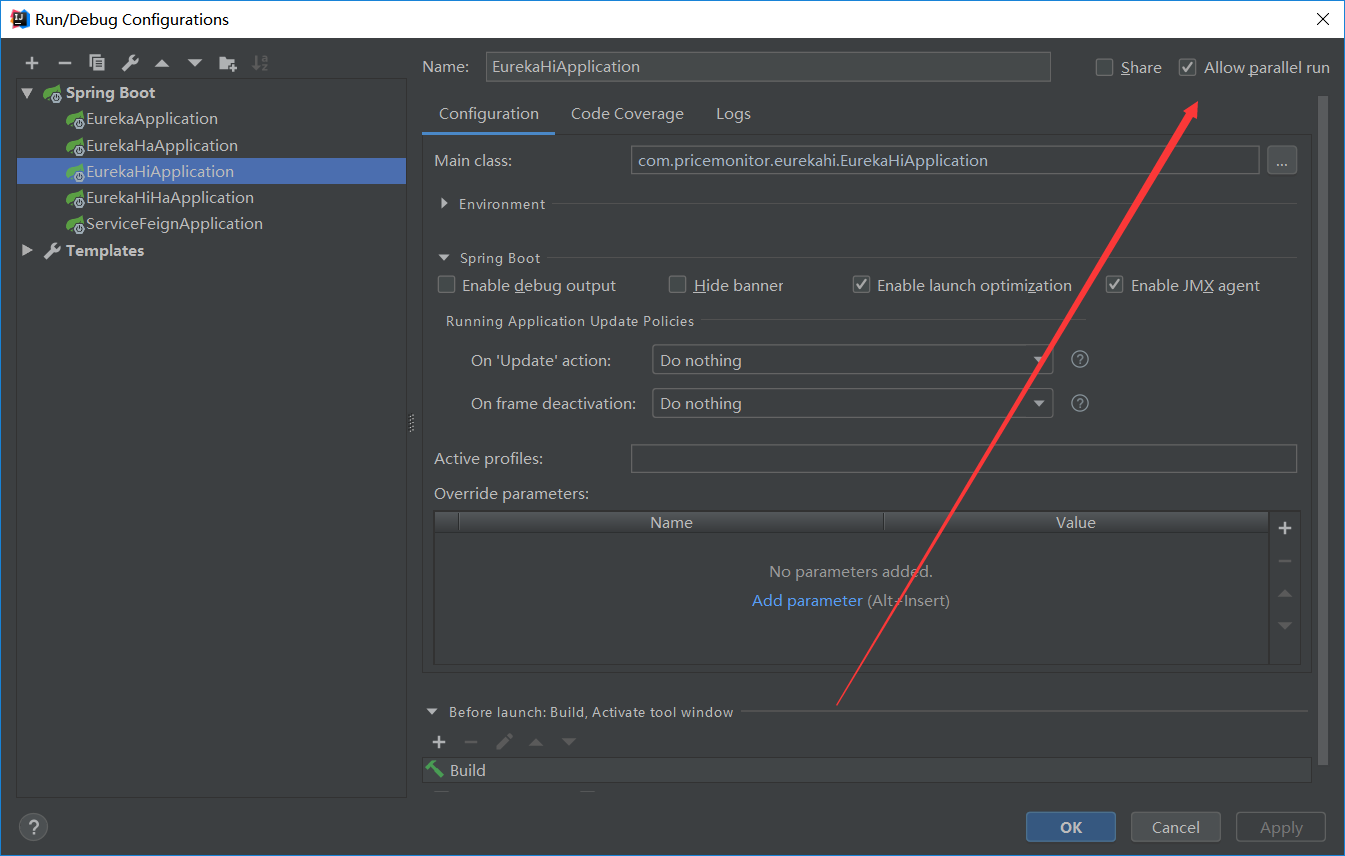This screenshot has height=856, width=1345.
Task: Toggle Hide banner checkbox
Action: pos(677,285)
